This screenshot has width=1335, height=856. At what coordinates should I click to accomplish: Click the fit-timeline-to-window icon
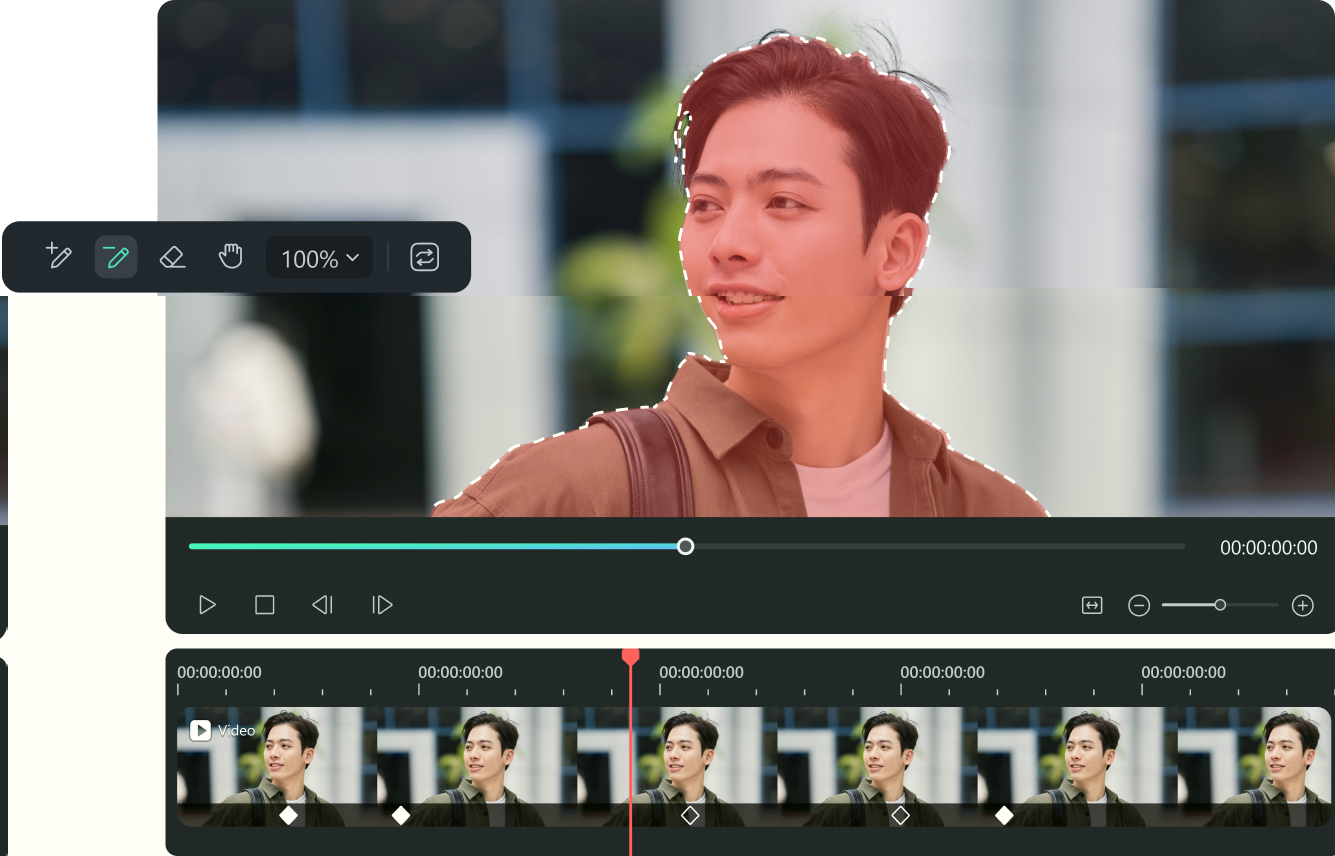[x=1092, y=605]
